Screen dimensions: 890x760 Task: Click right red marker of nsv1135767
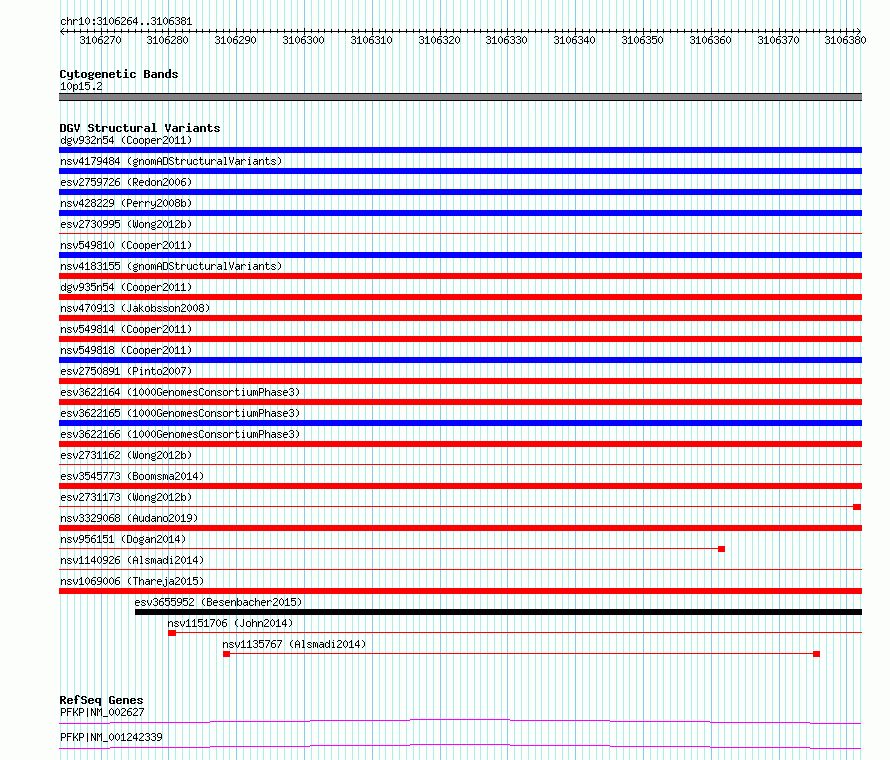pos(816,654)
